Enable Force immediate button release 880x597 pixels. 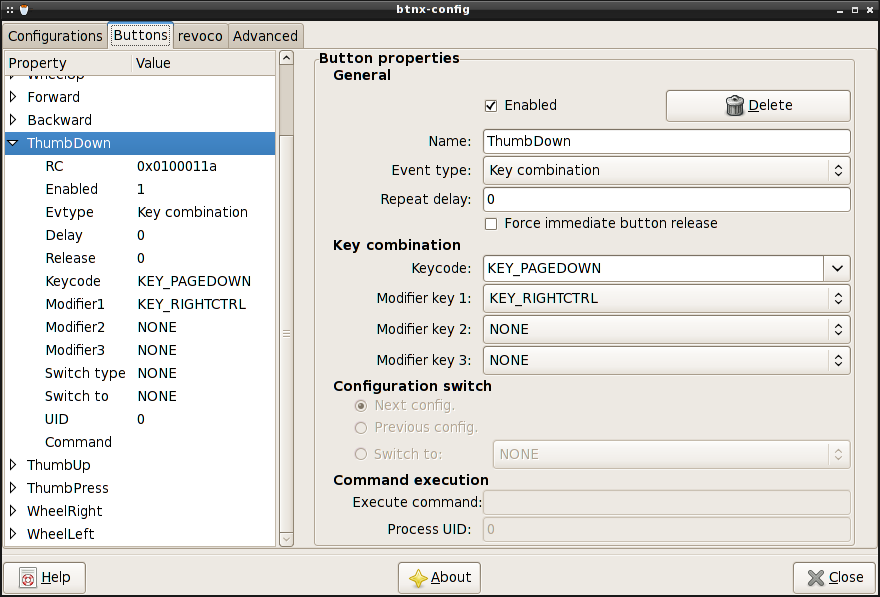[x=491, y=224]
